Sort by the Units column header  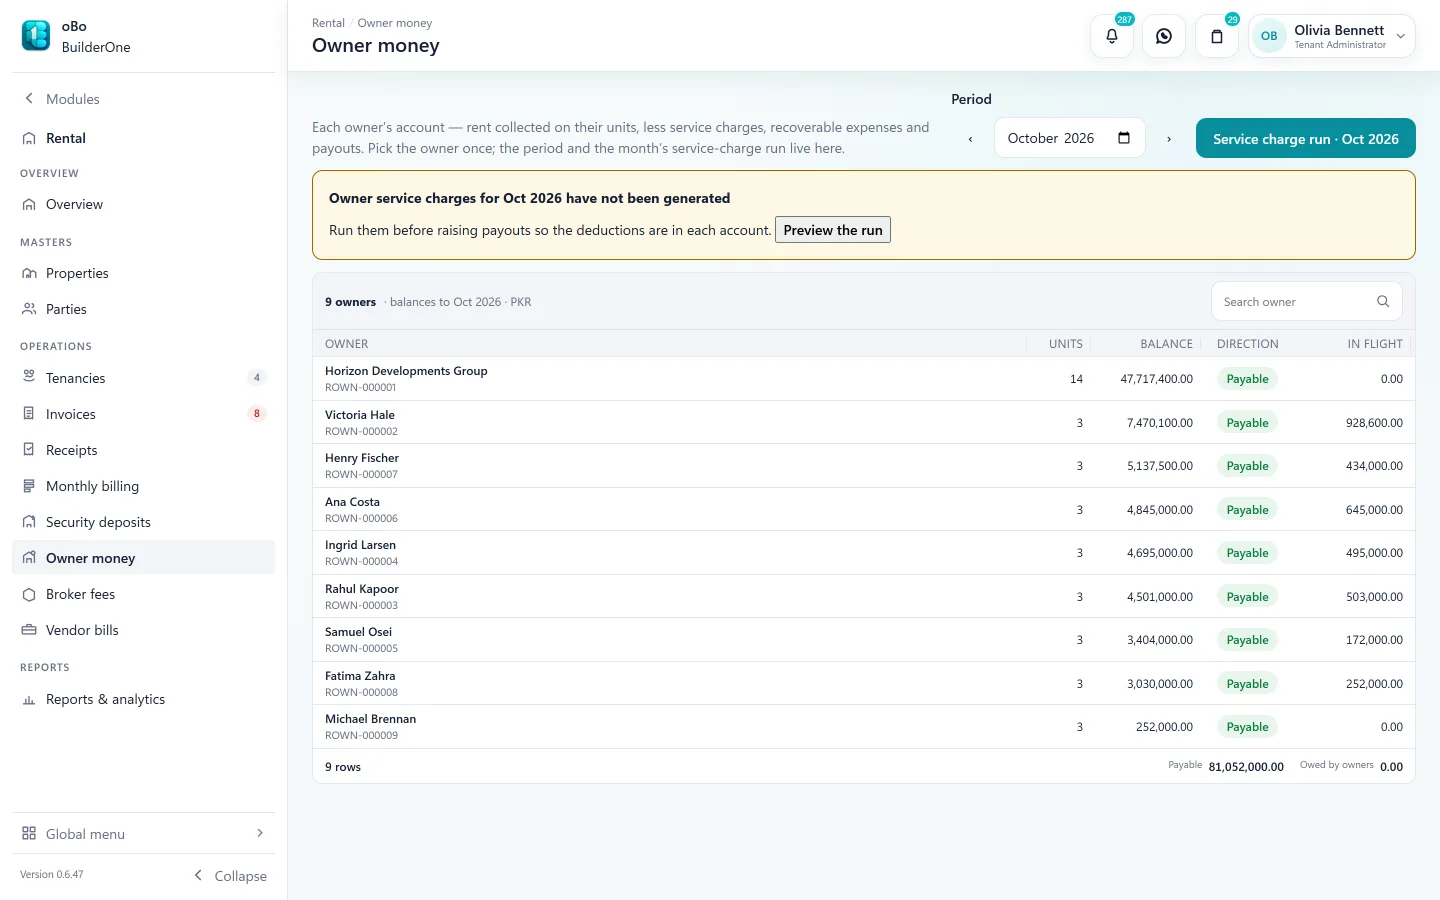click(x=1066, y=344)
